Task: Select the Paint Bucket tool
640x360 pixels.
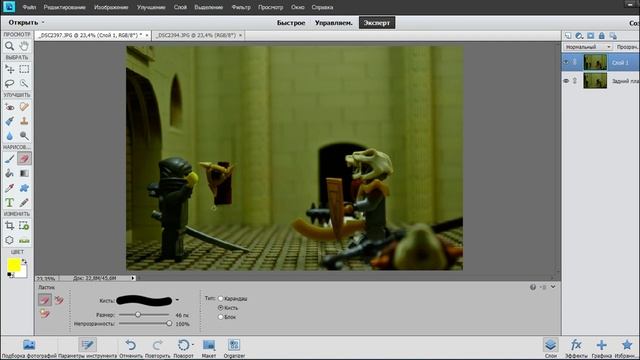Action: click(9, 173)
